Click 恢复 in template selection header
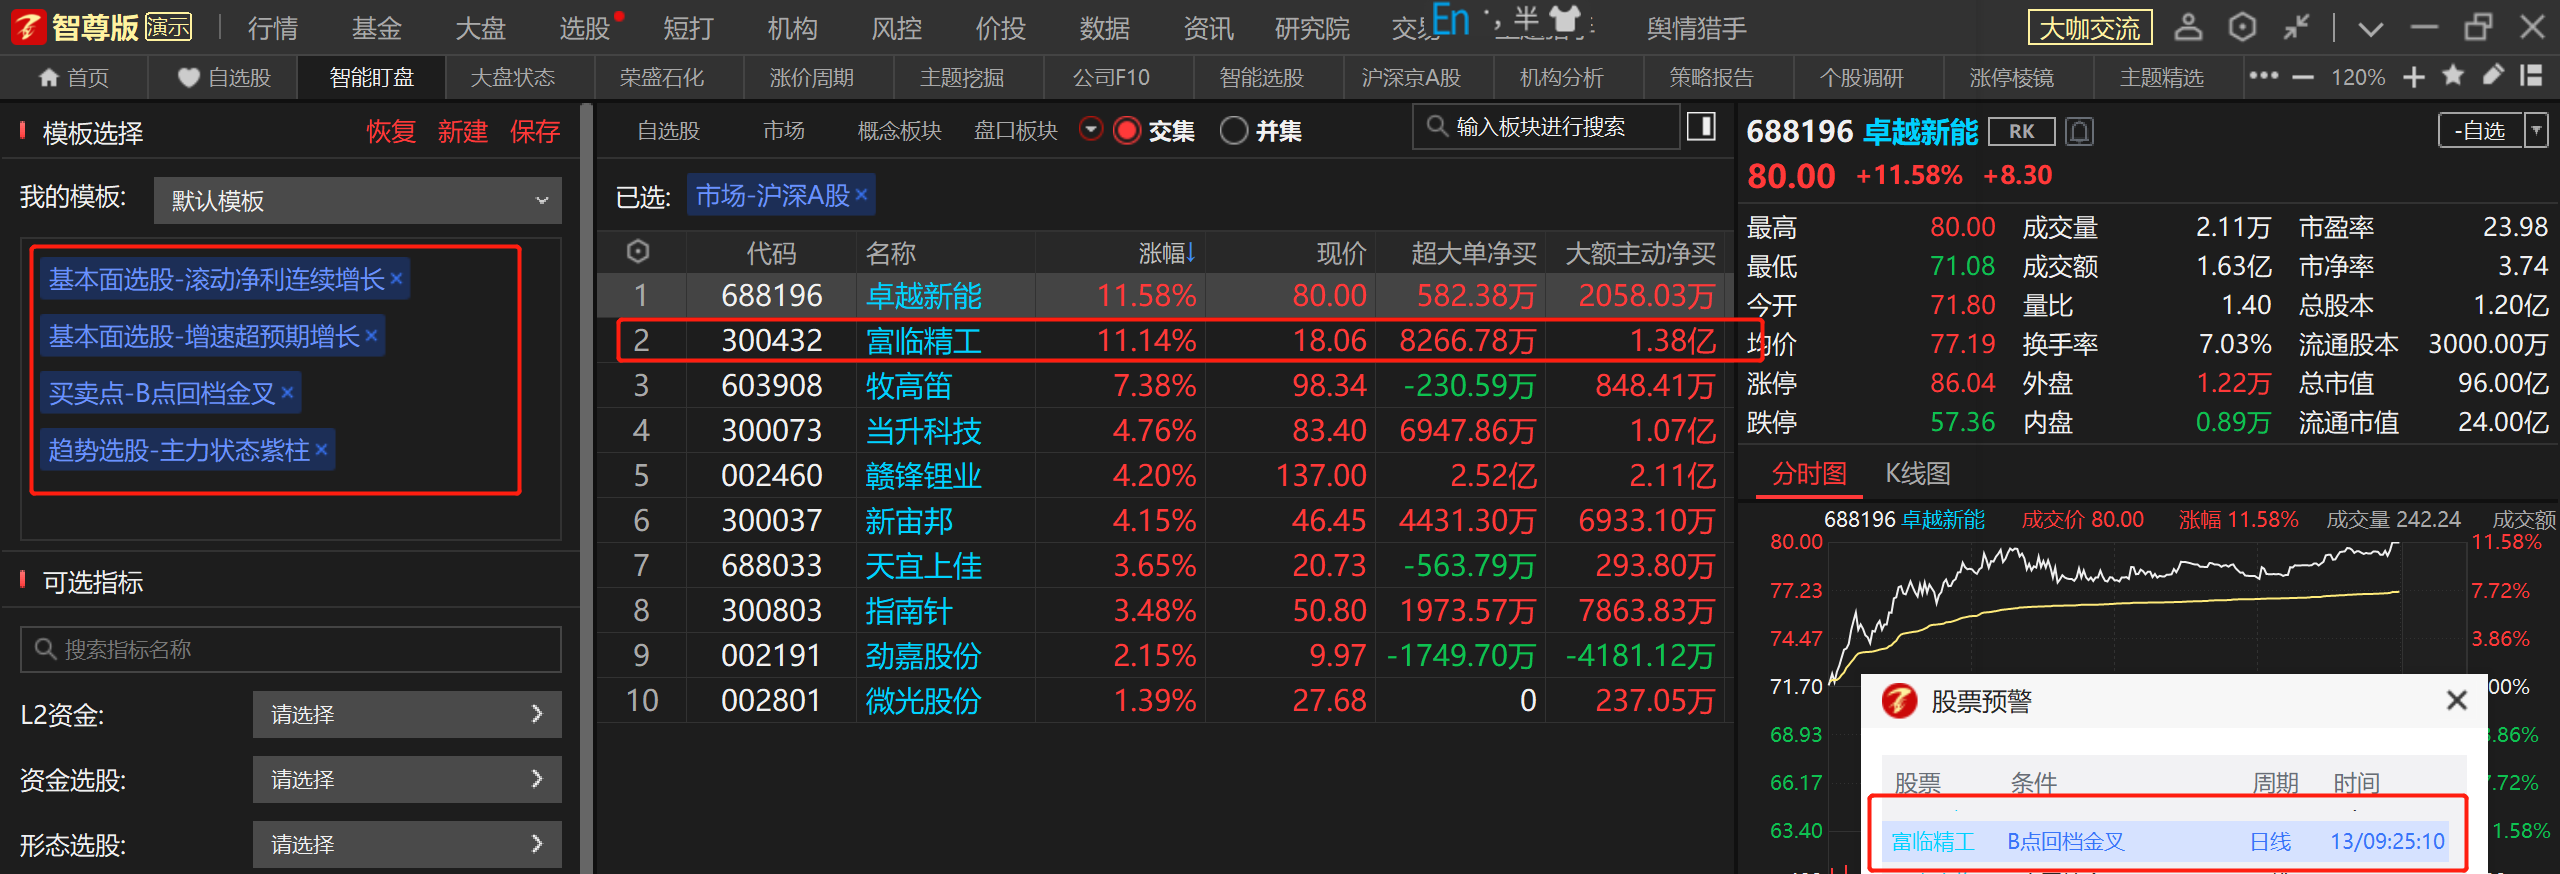The height and width of the screenshot is (874, 2560). coord(391,131)
